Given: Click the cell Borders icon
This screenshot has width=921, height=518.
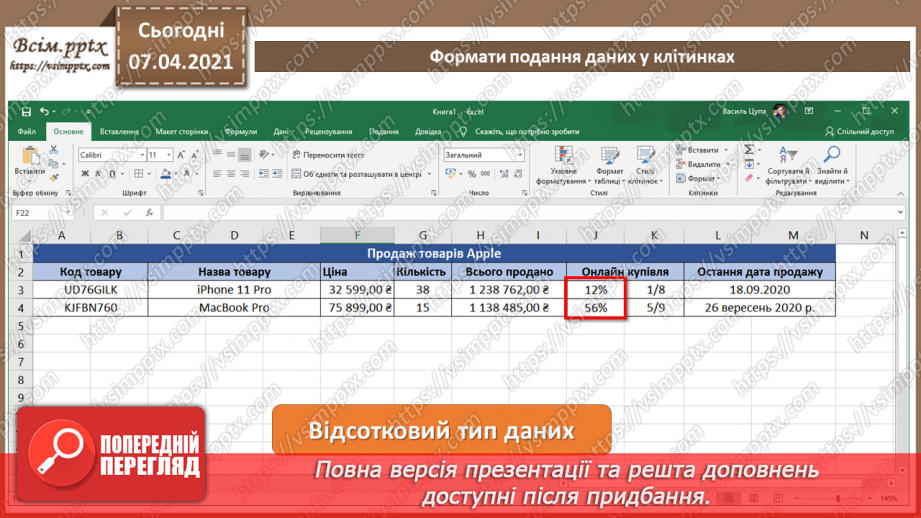Looking at the screenshot, I should [x=139, y=174].
